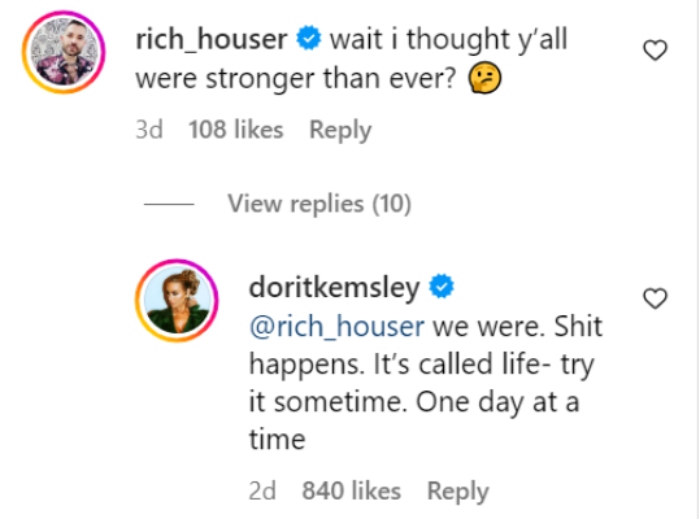Screen dimensions: 700x519
Task: Like doritkemsley's reply with the heart
Action: (x=654, y=298)
